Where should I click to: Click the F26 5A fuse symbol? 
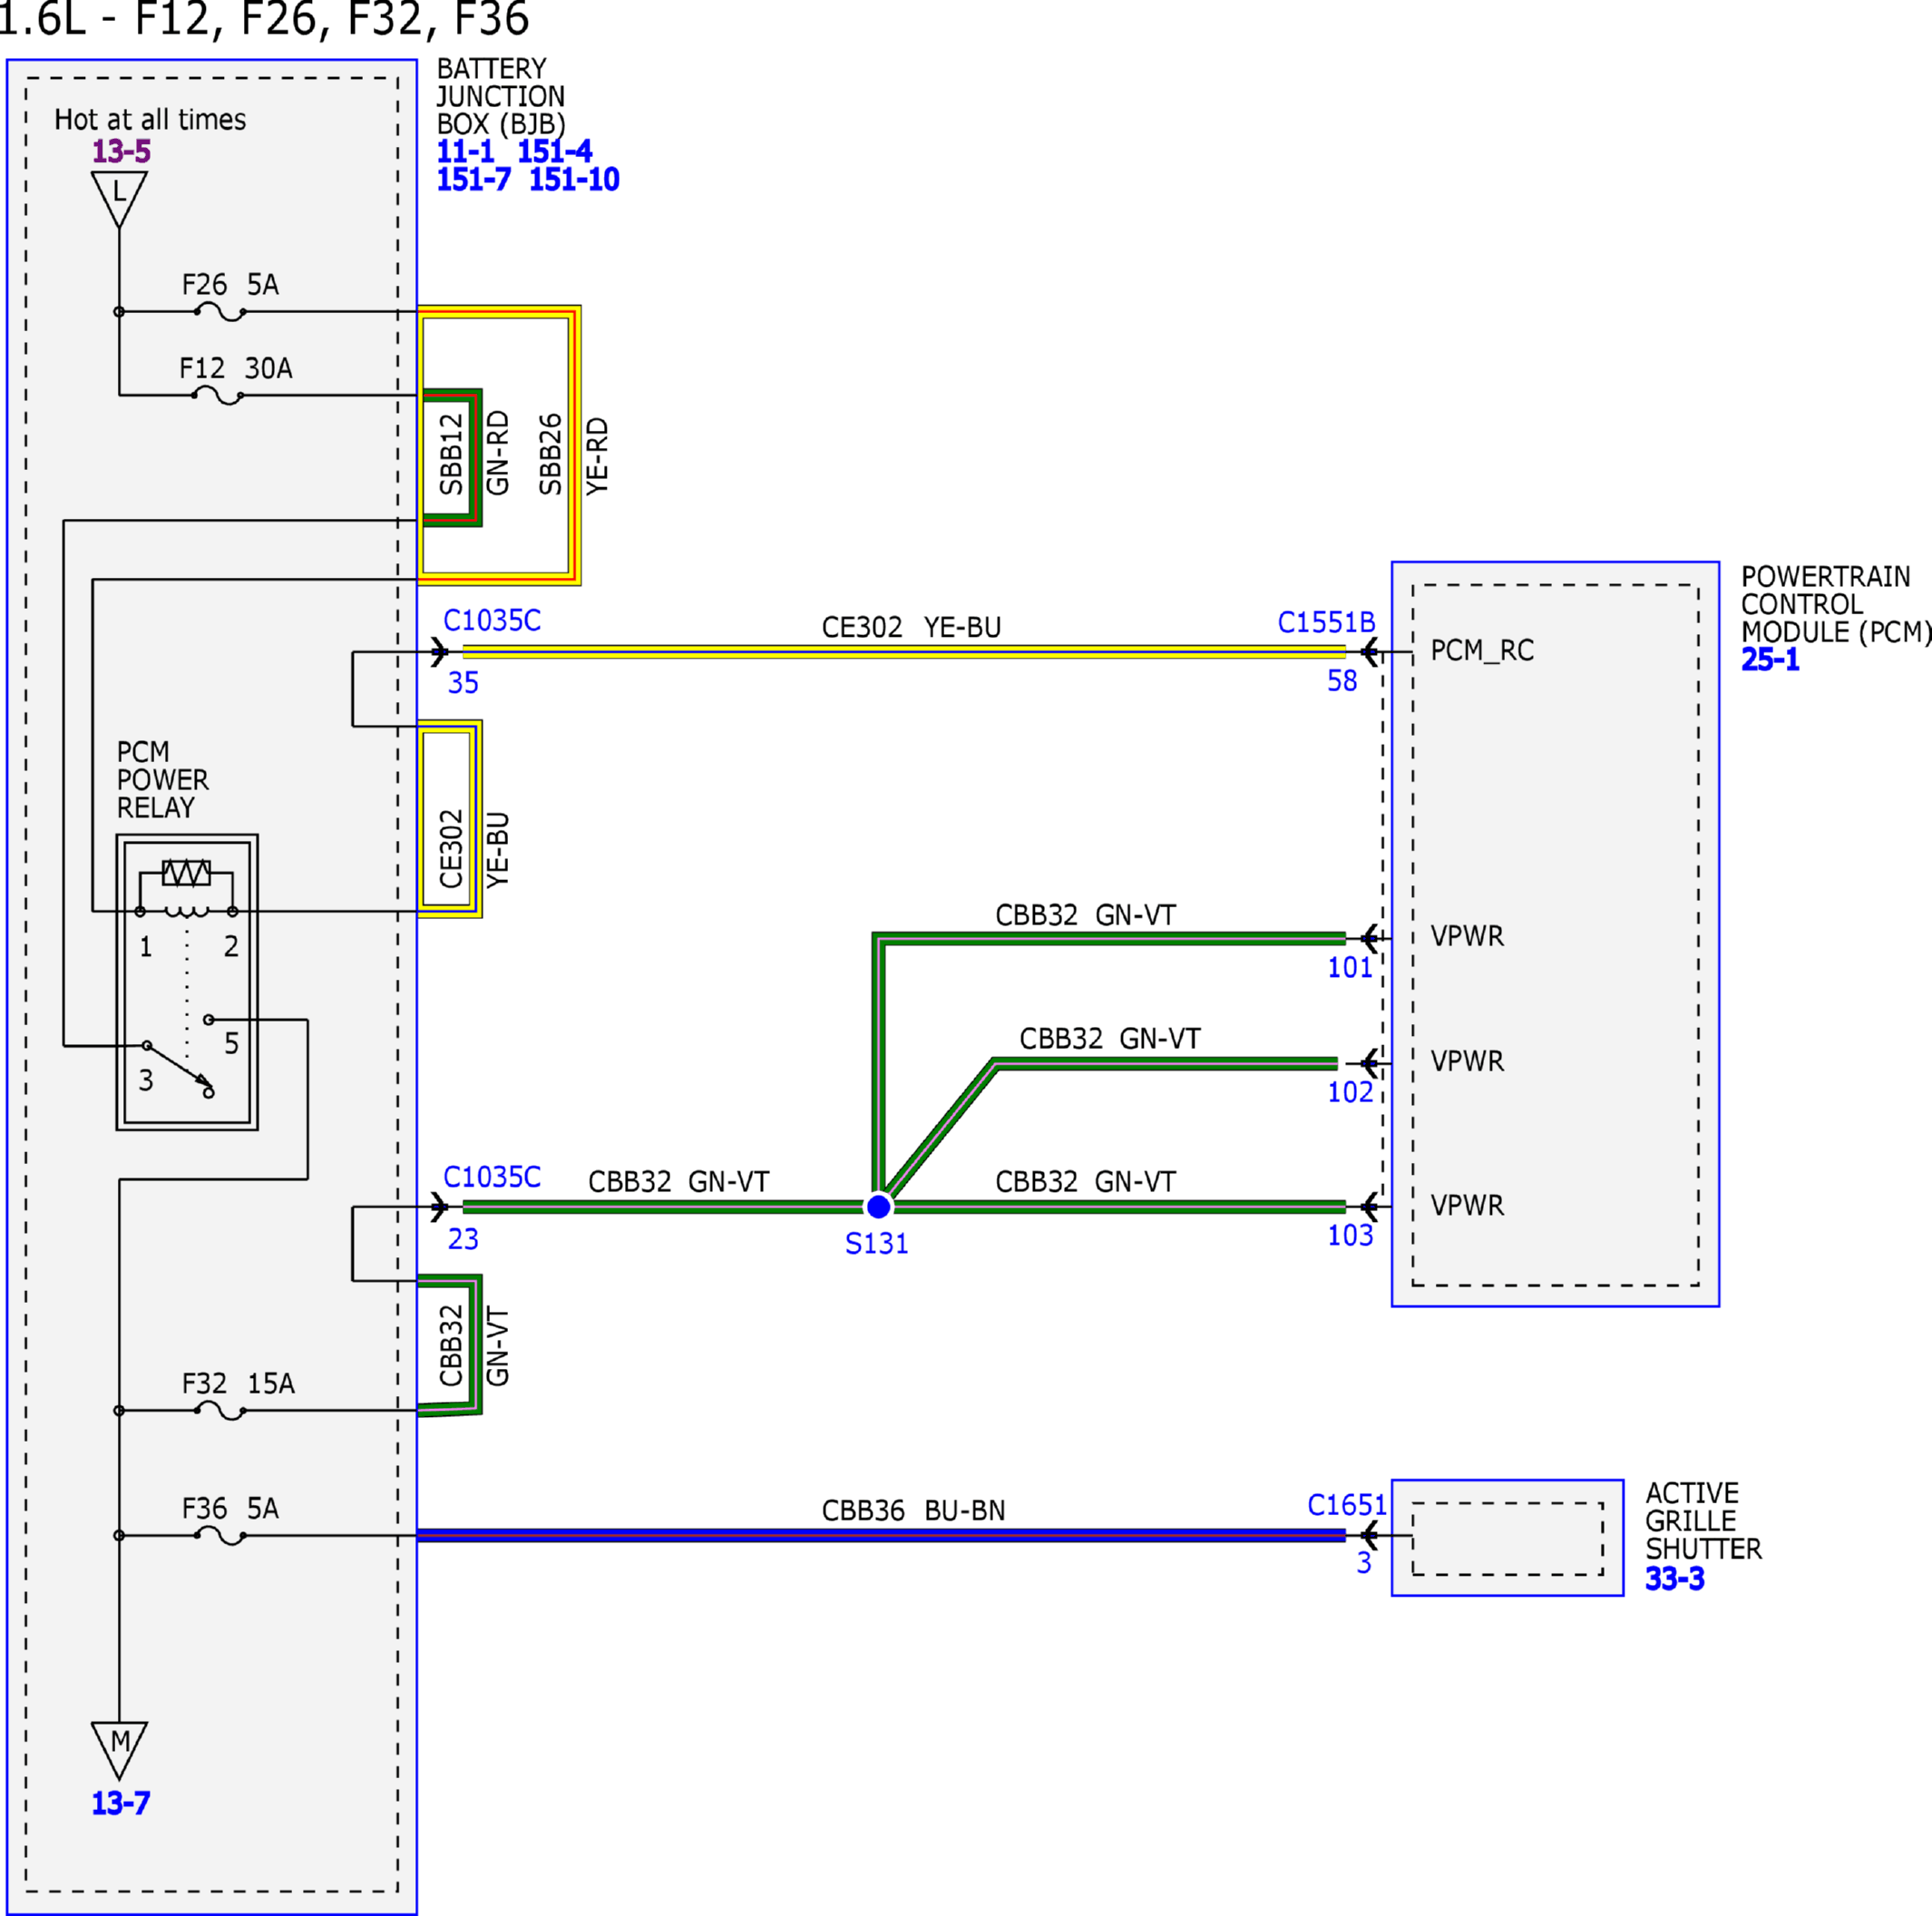220,312
